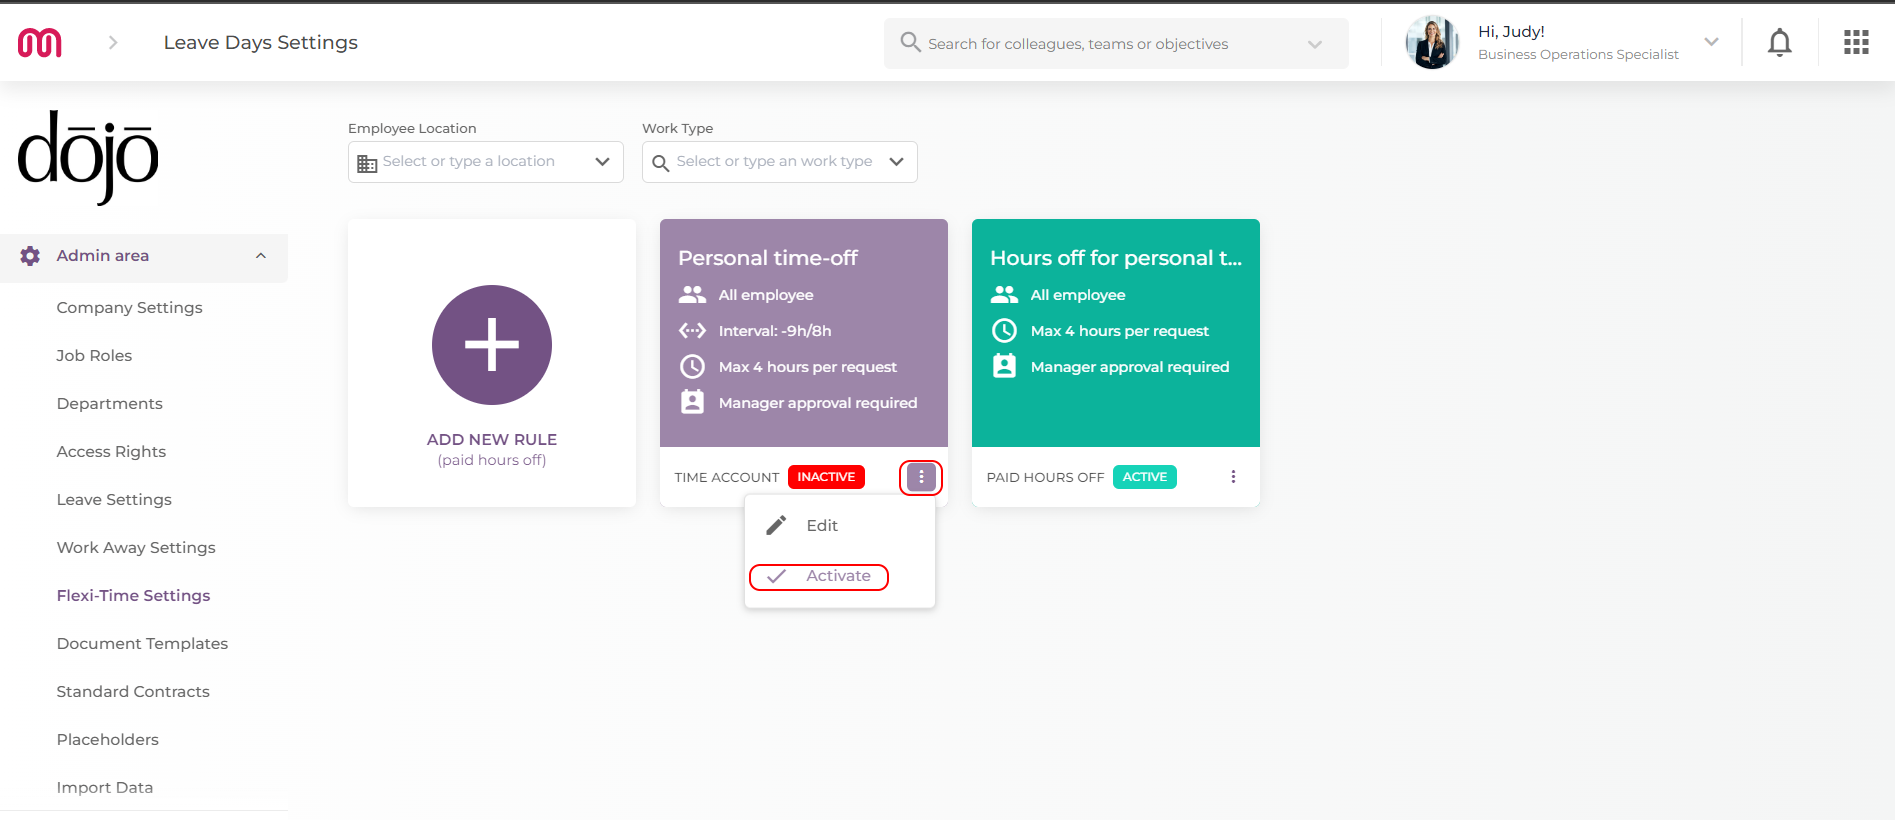Expand the search bar dropdown chevron
The height and width of the screenshot is (820, 1895).
[x=1315, y=44]
